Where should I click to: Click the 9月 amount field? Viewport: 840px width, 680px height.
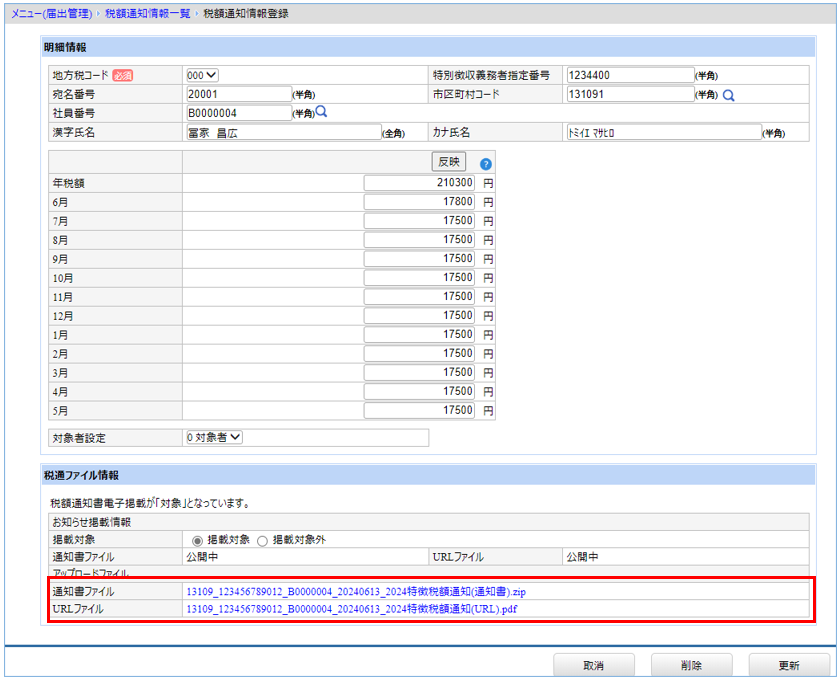click(419, 259)
